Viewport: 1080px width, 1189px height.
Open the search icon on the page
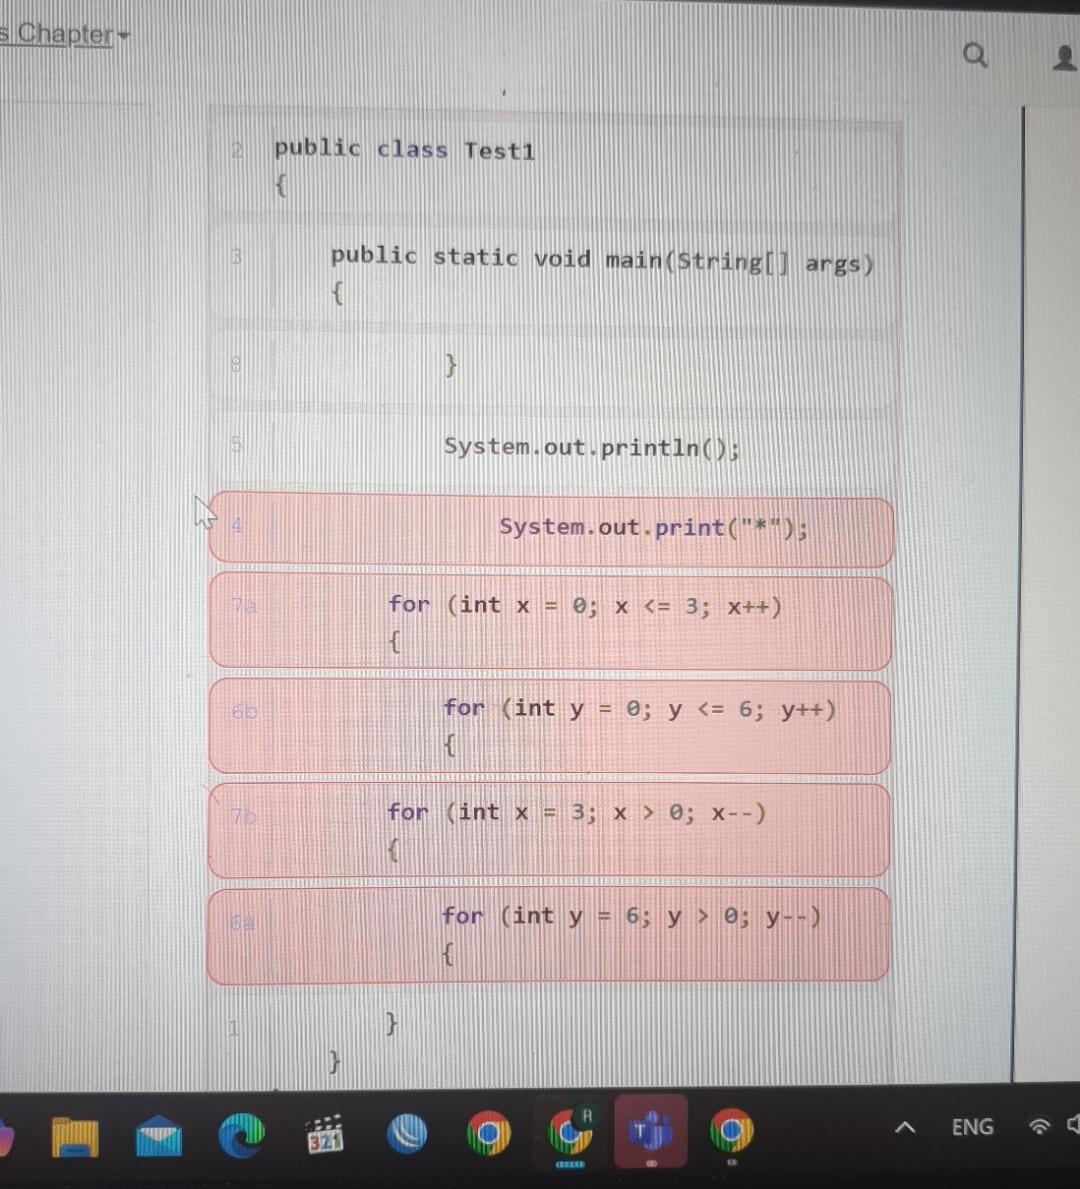pyautogui.click(x=974, y=57)
